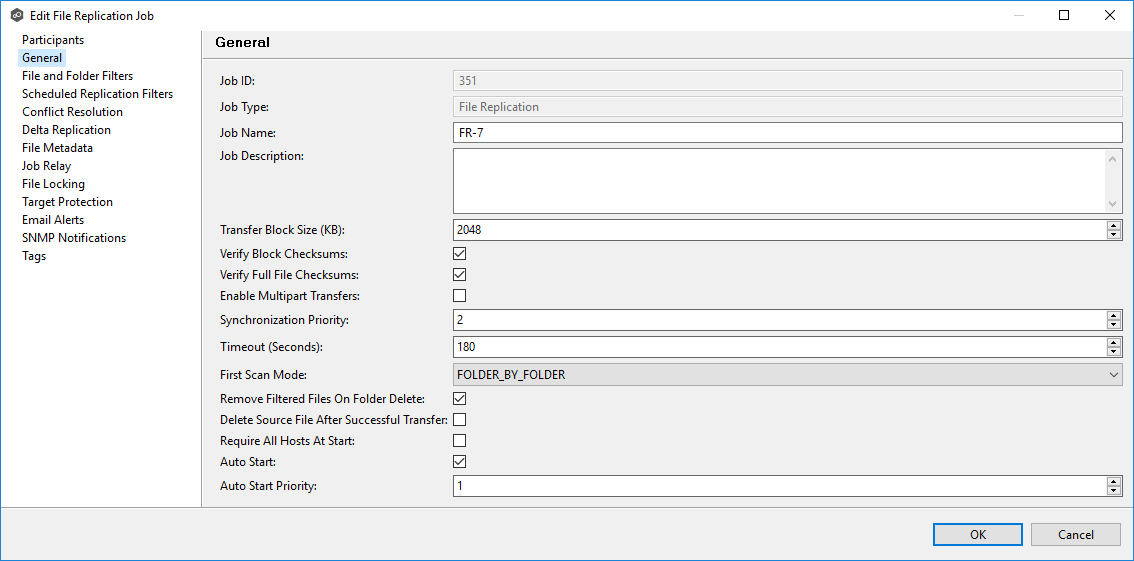Toggle Delete Source File After Successful Transfer

point(460,420)
